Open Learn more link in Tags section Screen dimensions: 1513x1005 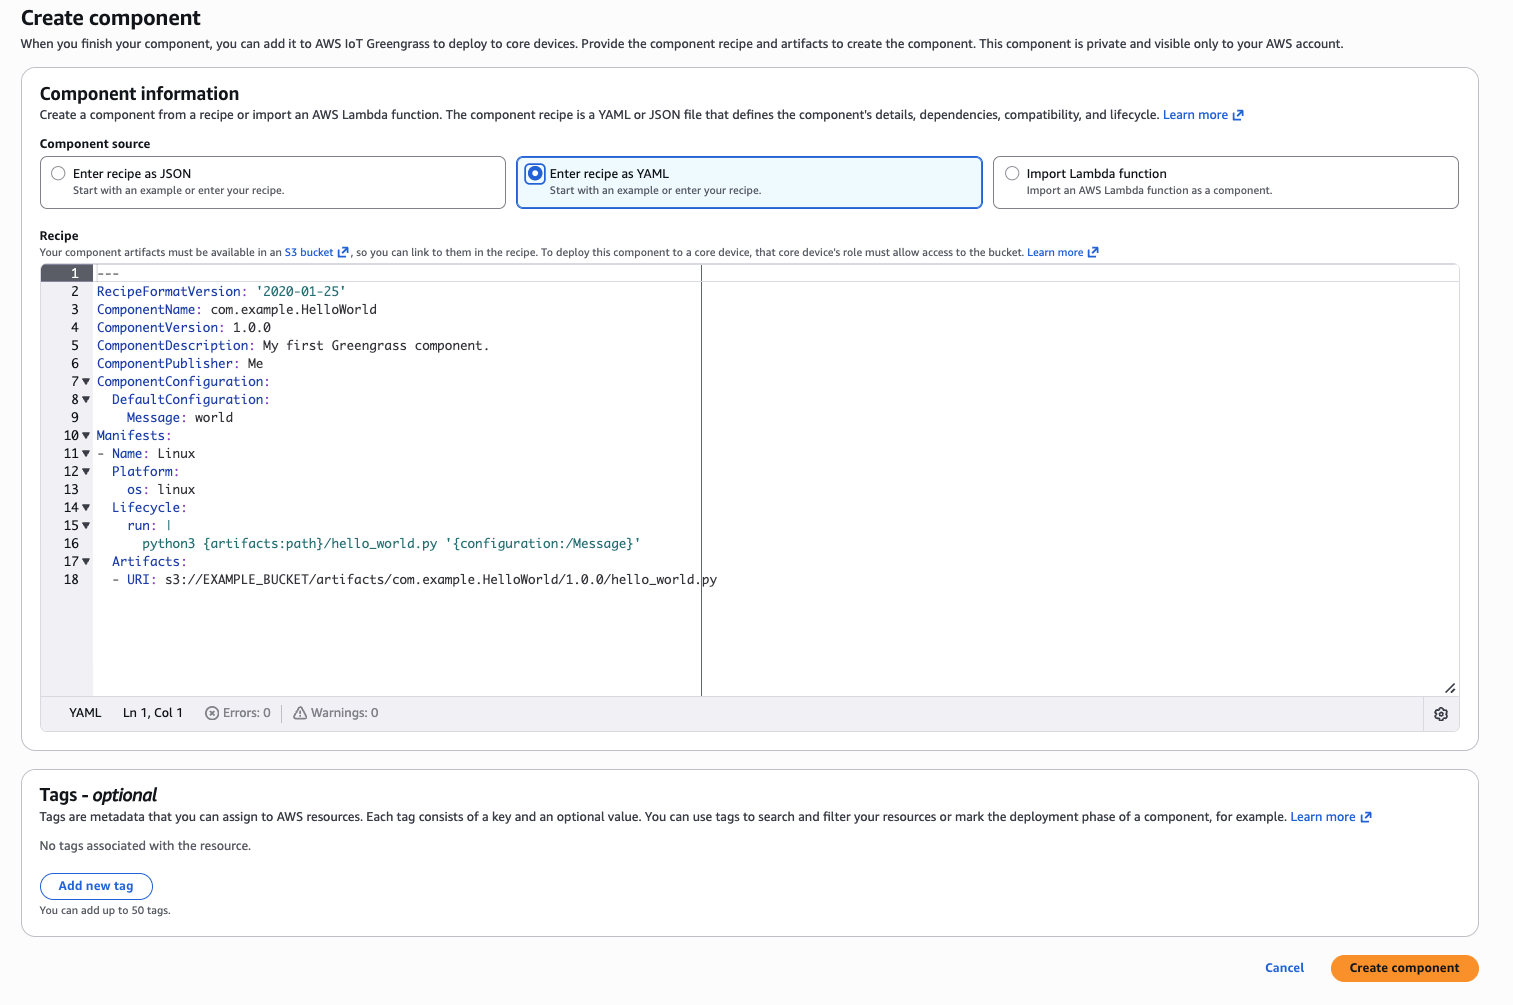(1331, 817)
